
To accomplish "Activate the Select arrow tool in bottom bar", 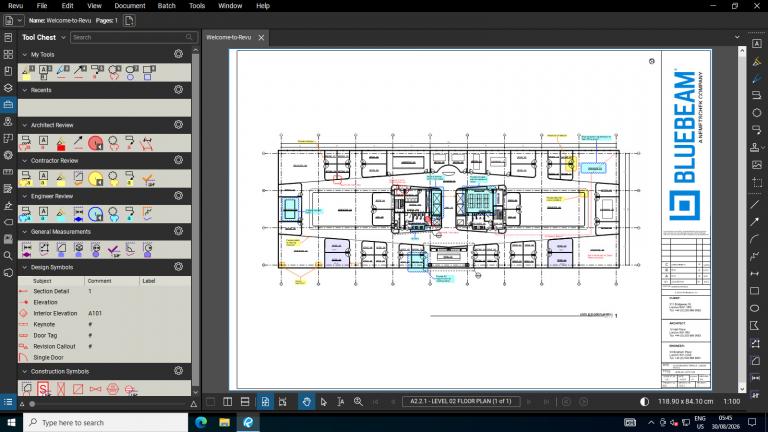I will pos(324,402).
